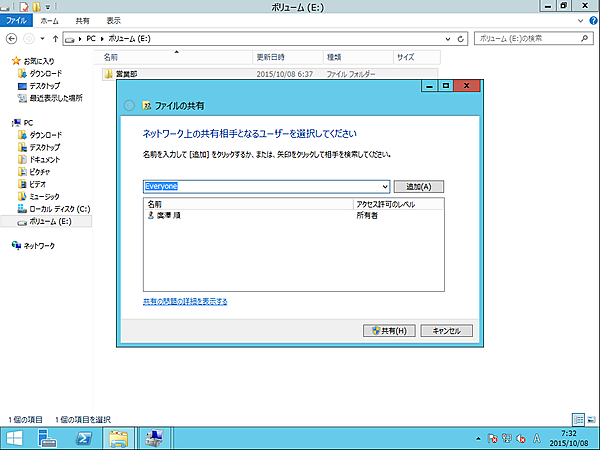The image size is (600, 450).
Task: Open the taskbar clock 7:32
Action: pos(569,439)
